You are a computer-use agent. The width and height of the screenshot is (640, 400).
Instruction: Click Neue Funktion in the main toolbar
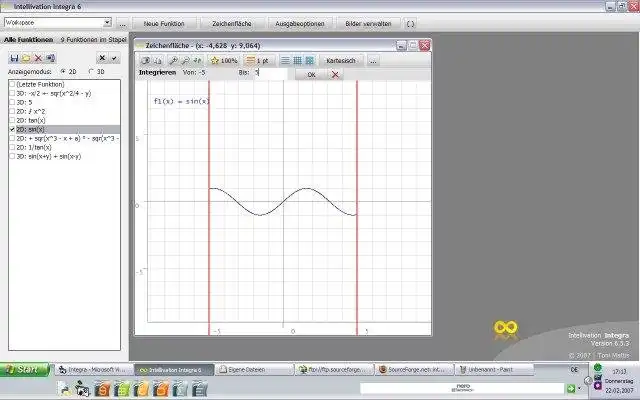click(x=164, y=24)
